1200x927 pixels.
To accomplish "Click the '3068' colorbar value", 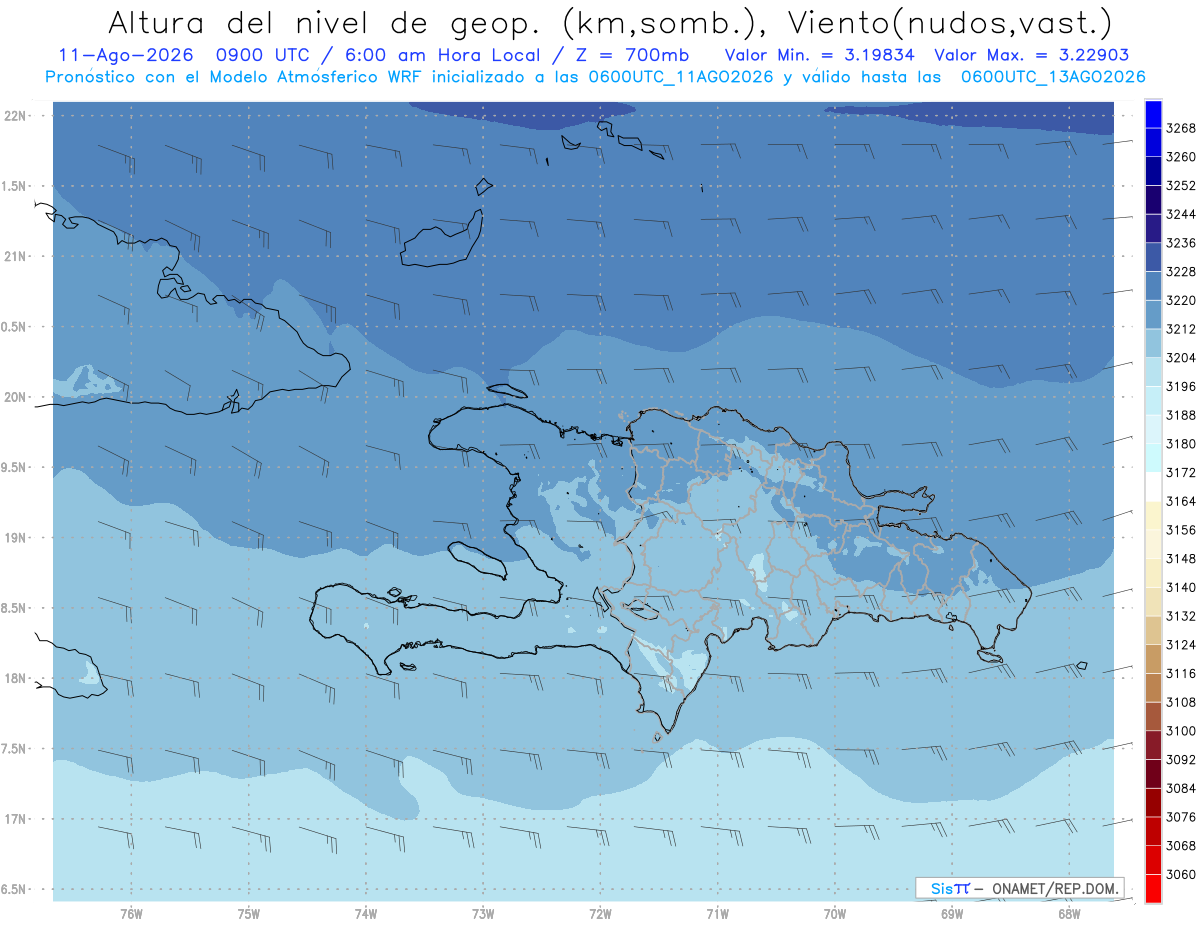I will [x=1181, y=846].
